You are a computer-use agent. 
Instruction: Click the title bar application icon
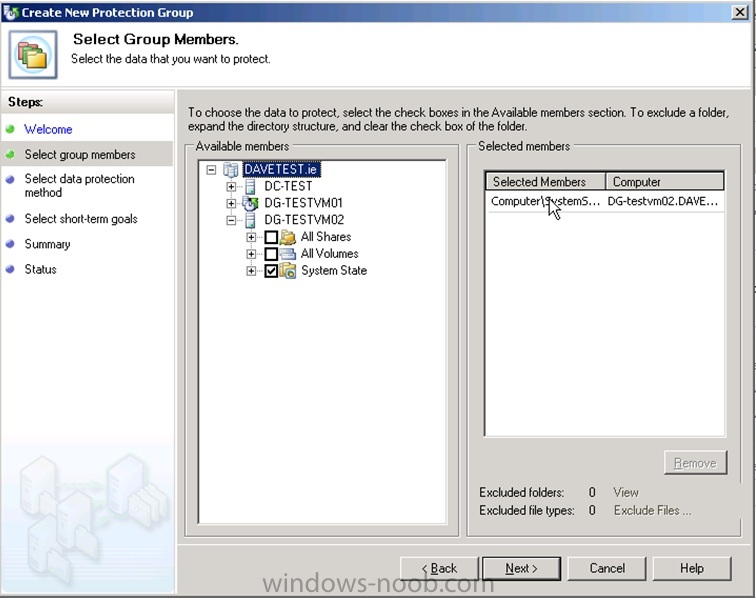tap(11, 13)
